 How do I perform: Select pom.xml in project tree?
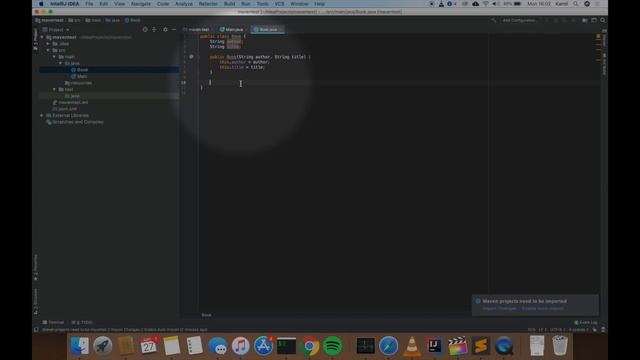(64, 109)
